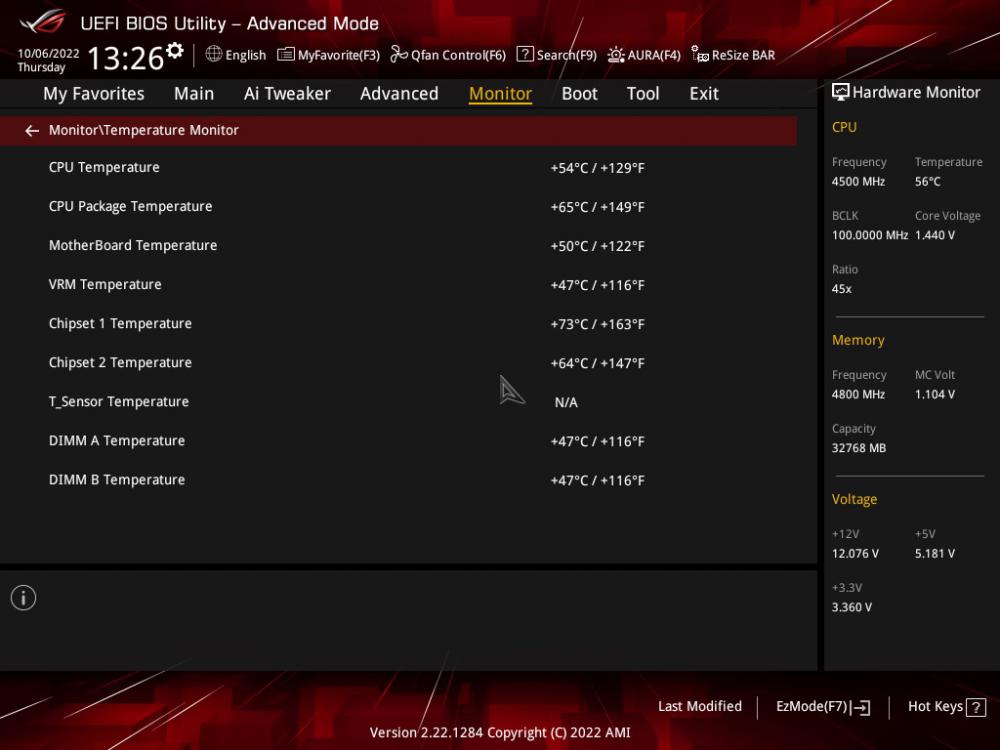The width and height of the screenshot is (1000, 750).
Task: Select MotherBoard Temperature row
Action: (398, 246)
